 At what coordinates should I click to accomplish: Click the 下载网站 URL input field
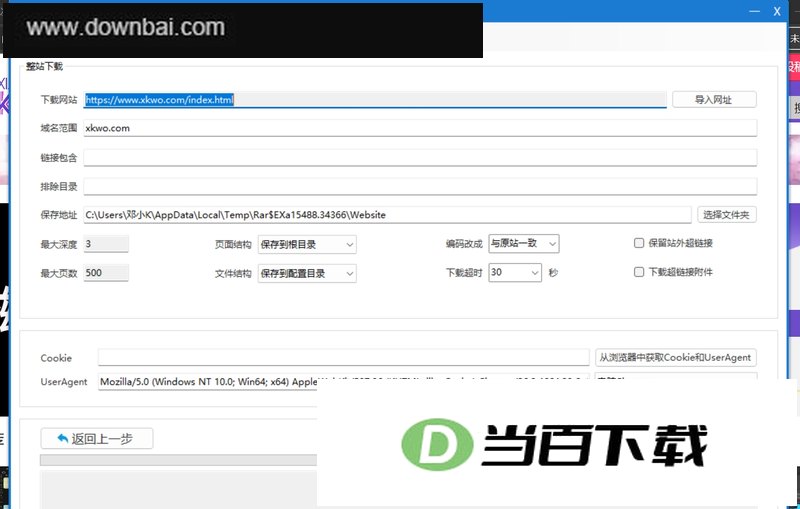pos(375,99)
